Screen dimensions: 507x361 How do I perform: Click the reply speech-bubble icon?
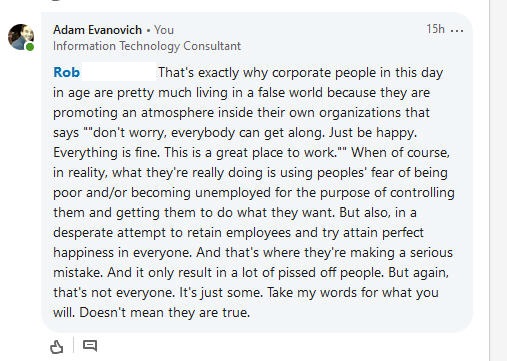coord(90,346)
